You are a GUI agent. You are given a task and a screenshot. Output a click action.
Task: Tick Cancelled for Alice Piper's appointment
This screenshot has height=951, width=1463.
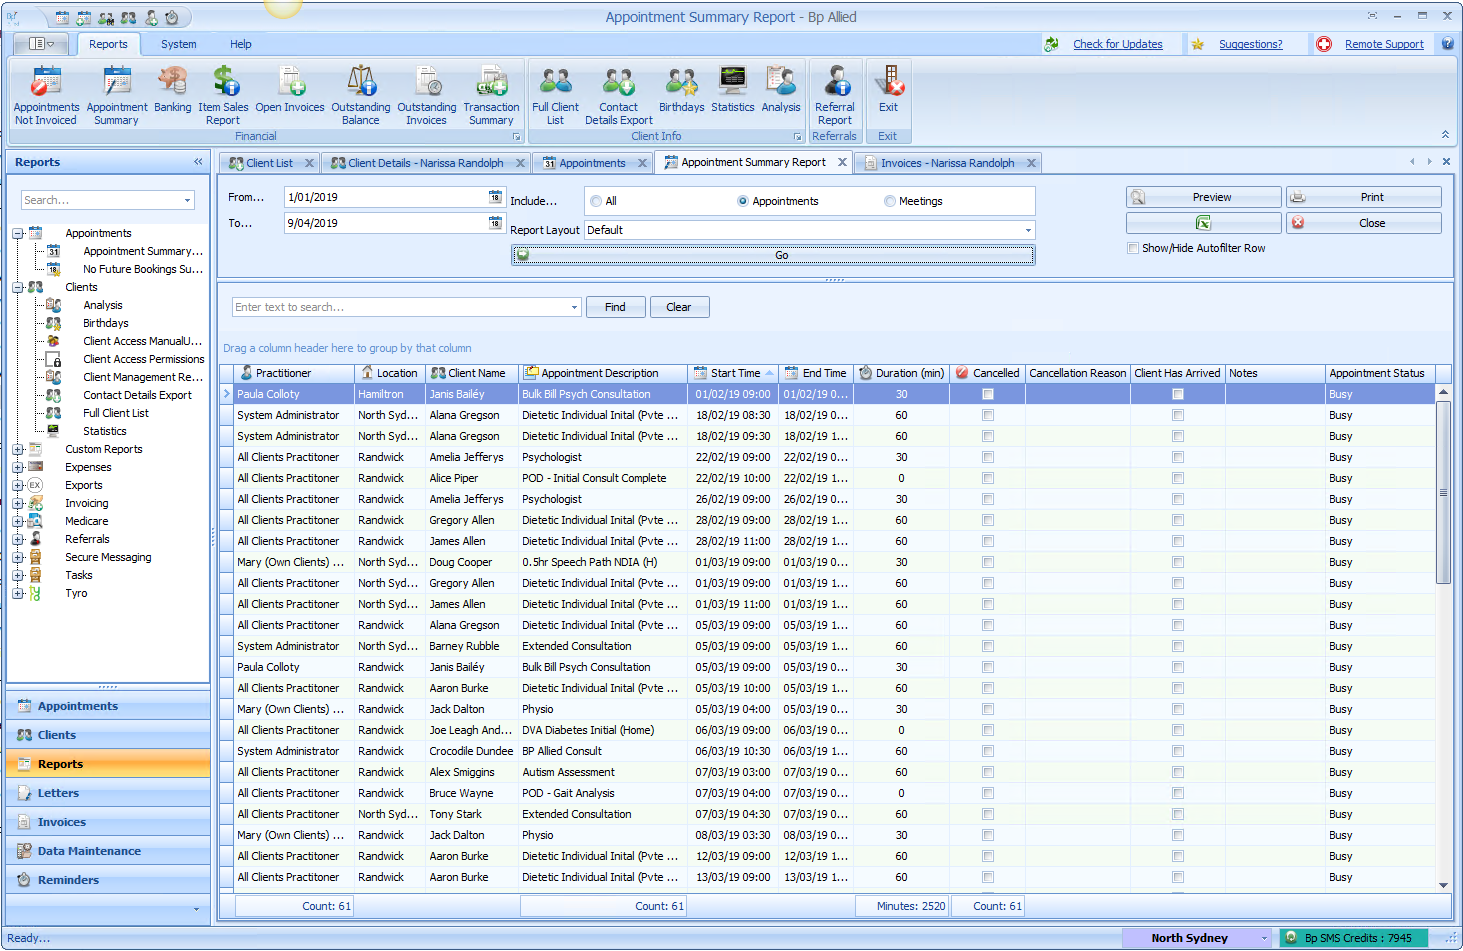988,478
